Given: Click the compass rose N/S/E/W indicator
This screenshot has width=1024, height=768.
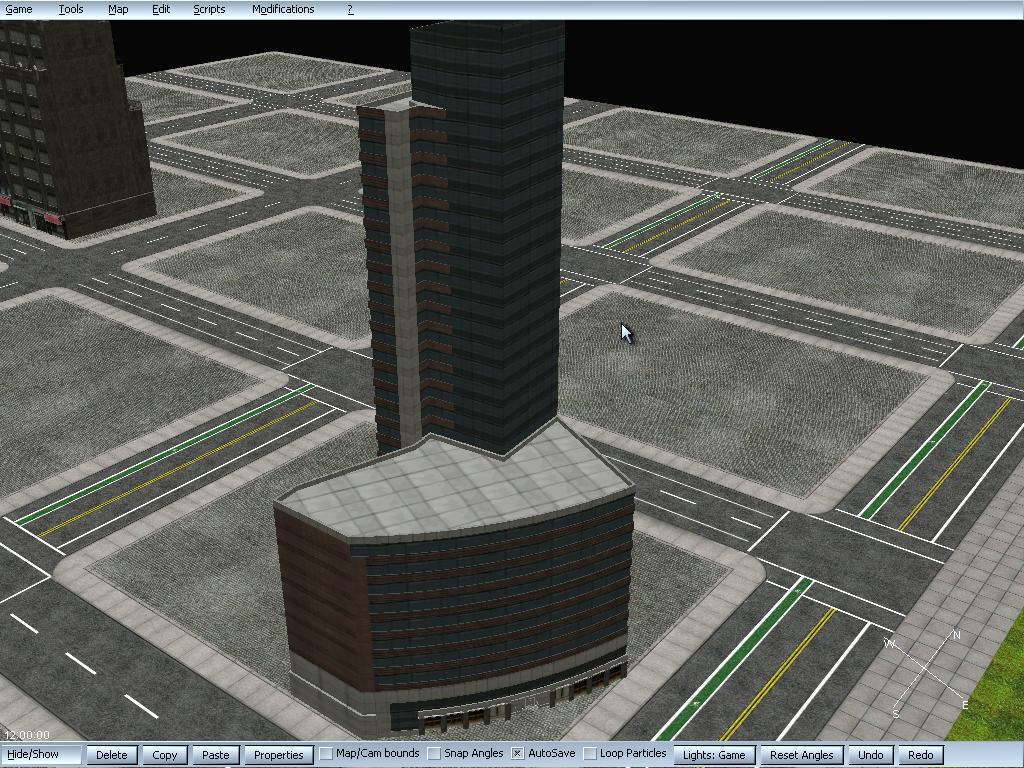Looking at the screenshot, I should pos(926,673).
